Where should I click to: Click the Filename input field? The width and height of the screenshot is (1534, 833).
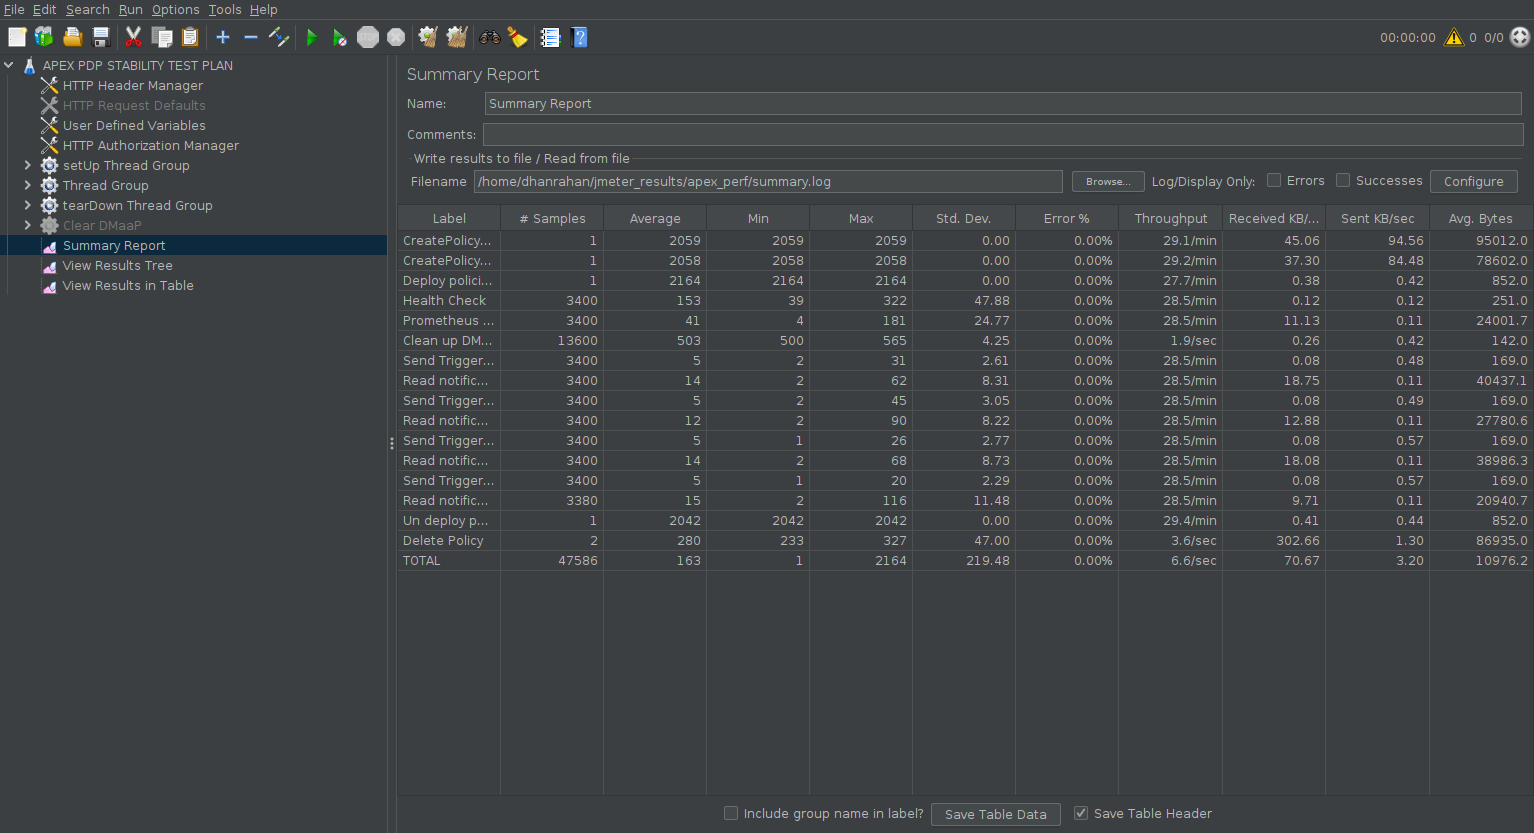pos(768,181)
